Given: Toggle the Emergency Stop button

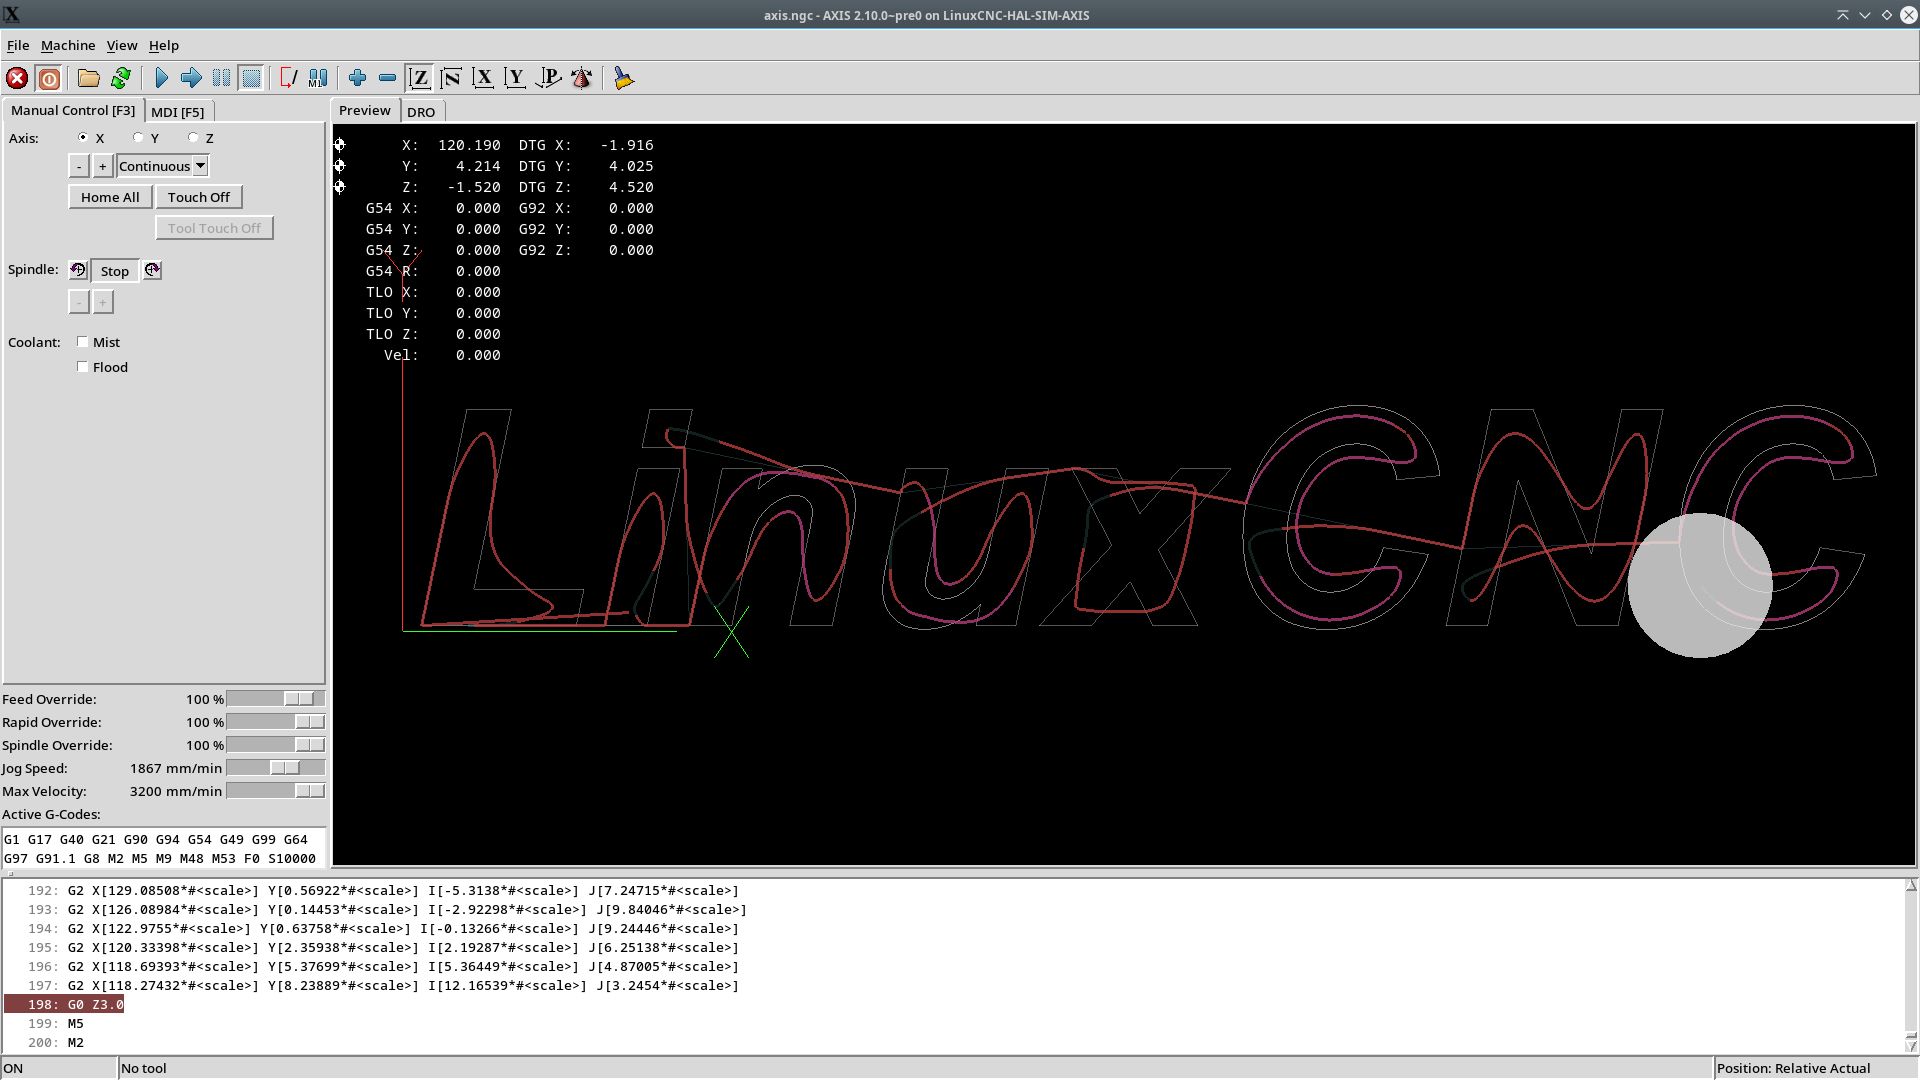Looking at the screenshot, I should click(x=17, y=78).
